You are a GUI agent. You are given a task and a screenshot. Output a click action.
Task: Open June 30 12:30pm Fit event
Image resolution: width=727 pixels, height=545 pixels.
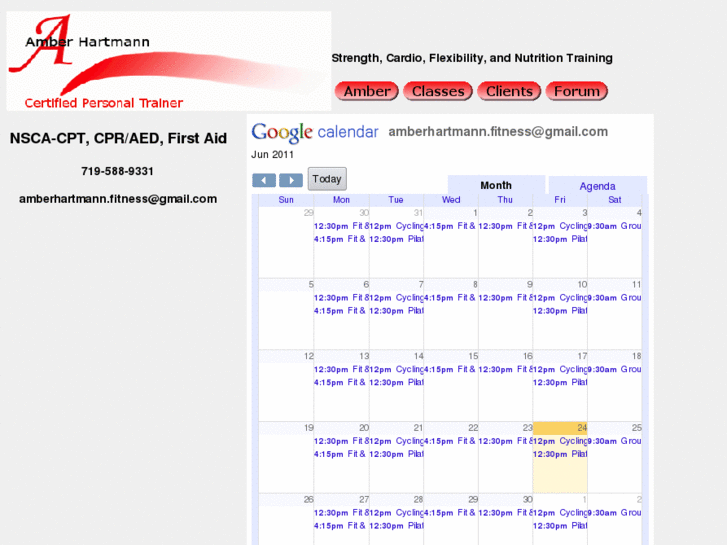pos(505,513)
